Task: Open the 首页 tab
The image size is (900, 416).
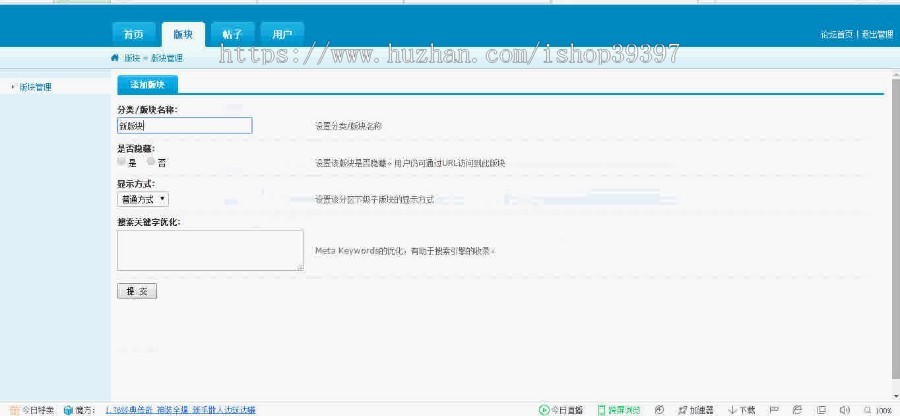Action: click(x=134, y=35)
